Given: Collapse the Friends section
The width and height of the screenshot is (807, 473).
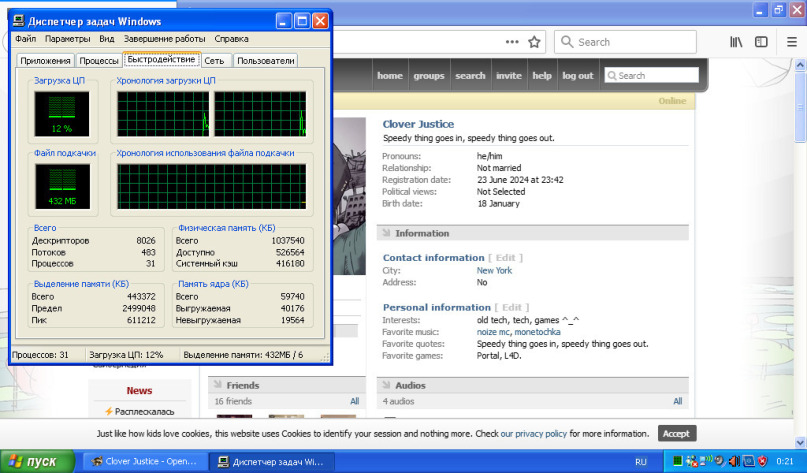Looking at the screenshot, I should [x=217, y=385].
